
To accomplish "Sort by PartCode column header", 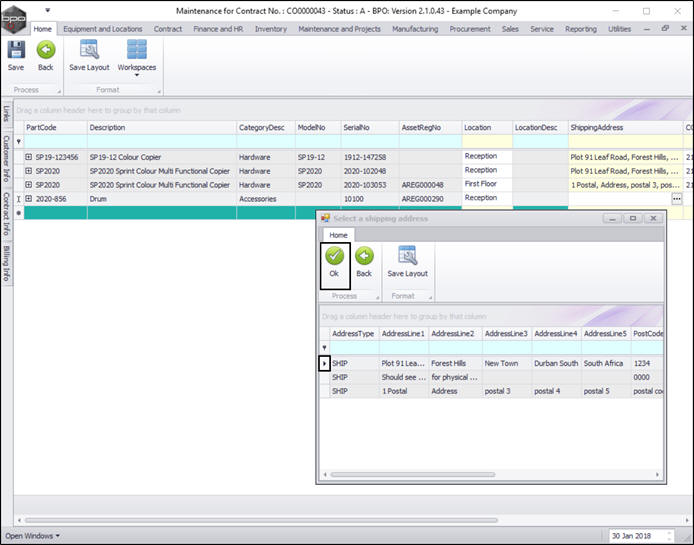I will point(55,128).
